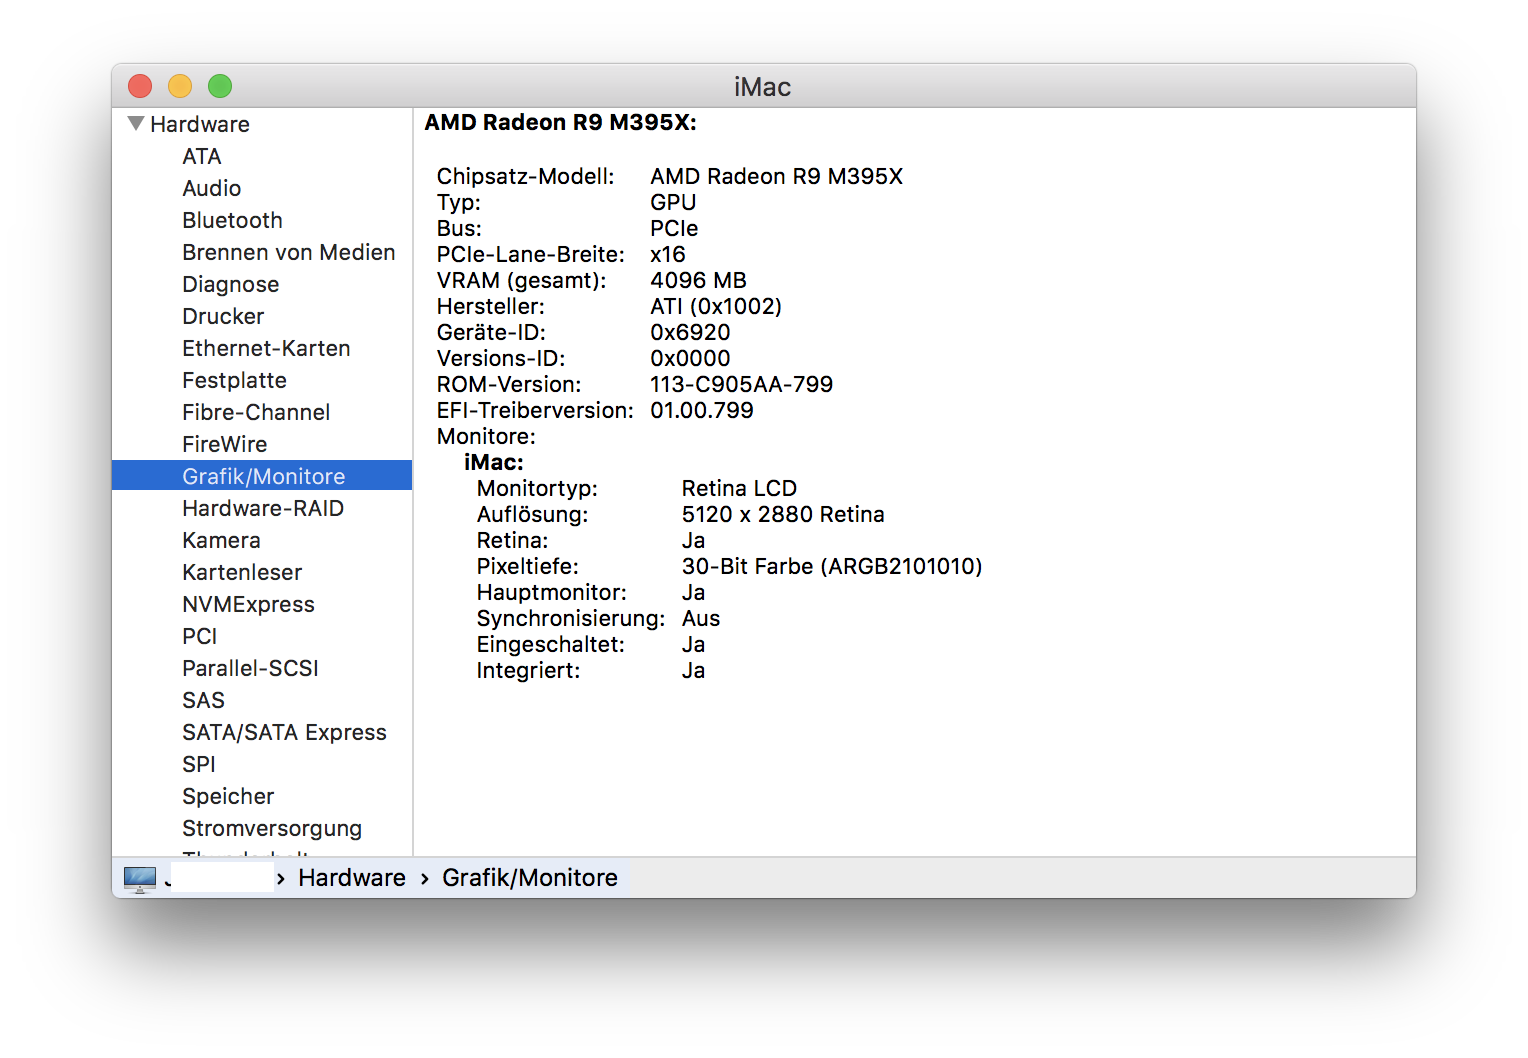This screenshot has width=1528, height=1058.
Task: Zoom window using green button
Action: (220, 86)
